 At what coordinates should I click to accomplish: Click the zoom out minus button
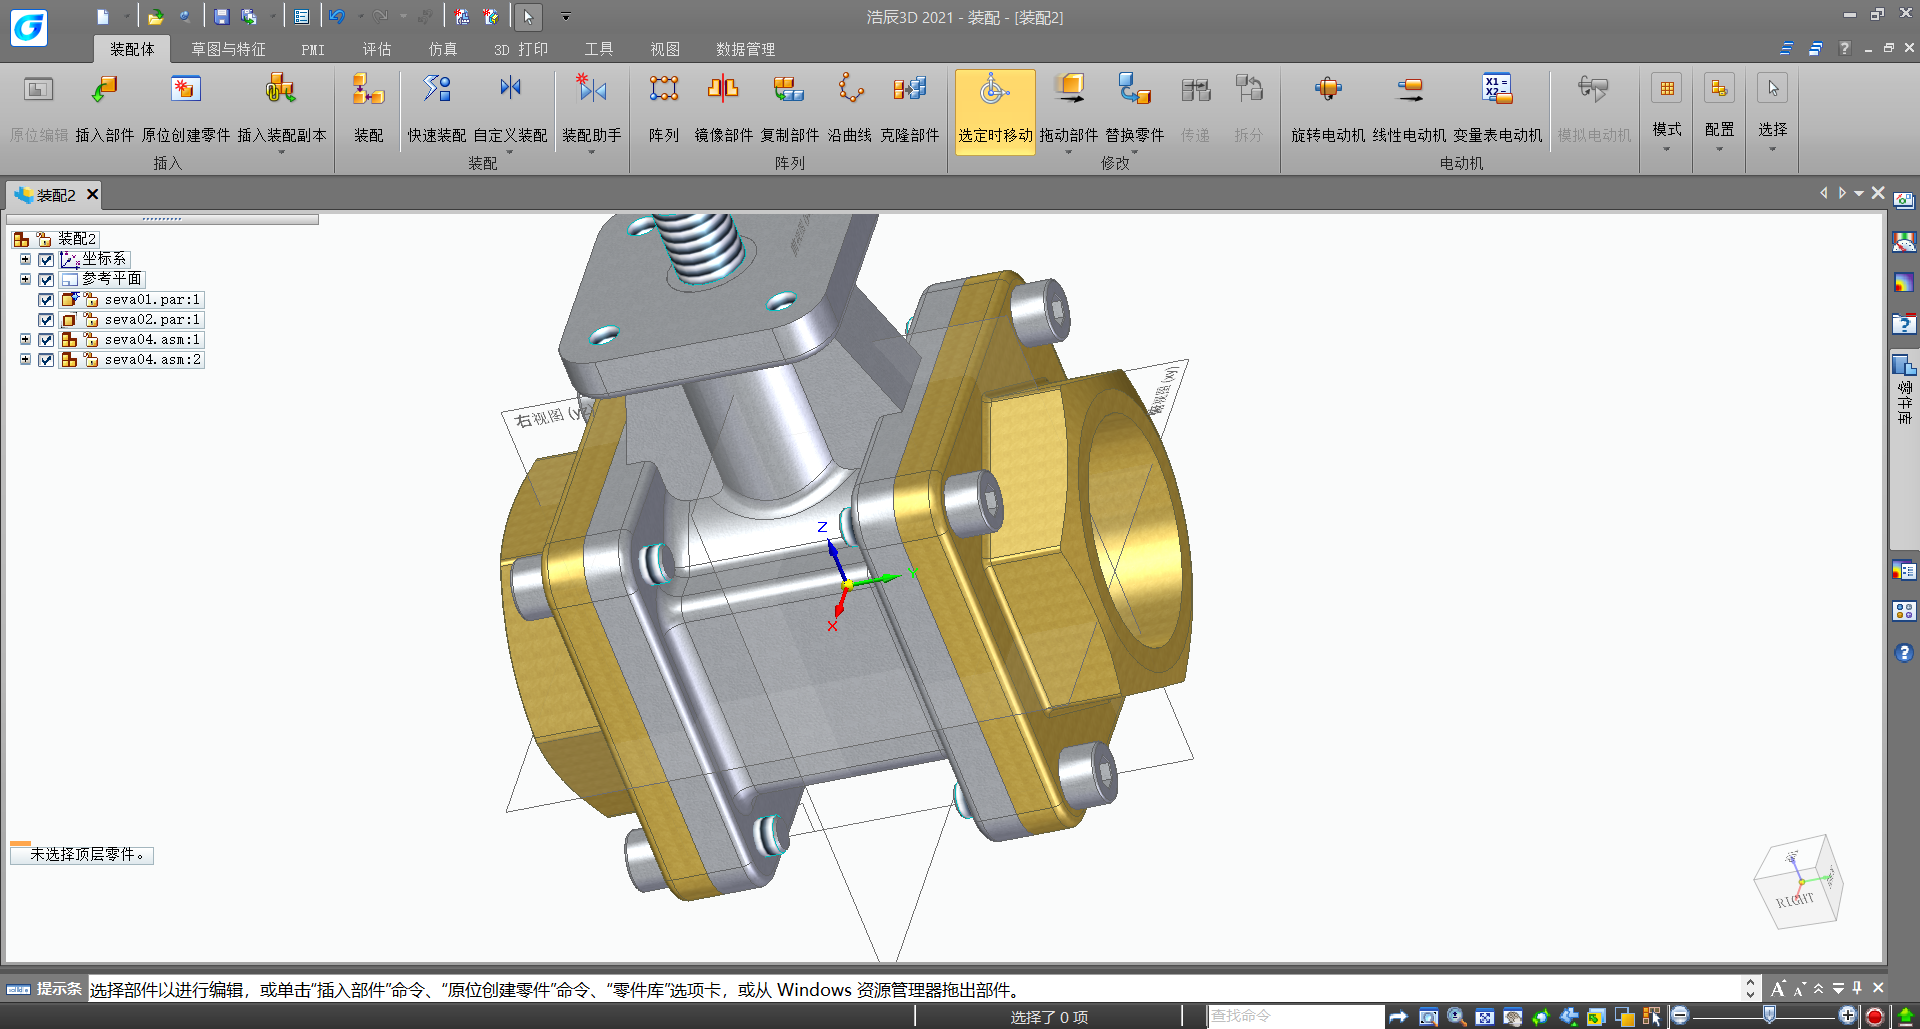click(x=1680, y=1016)
